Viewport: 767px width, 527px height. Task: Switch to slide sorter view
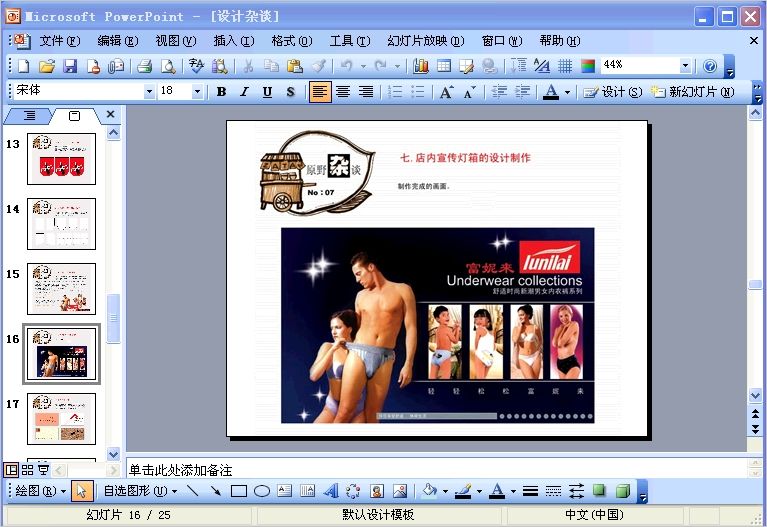click(x=27, y=470)
